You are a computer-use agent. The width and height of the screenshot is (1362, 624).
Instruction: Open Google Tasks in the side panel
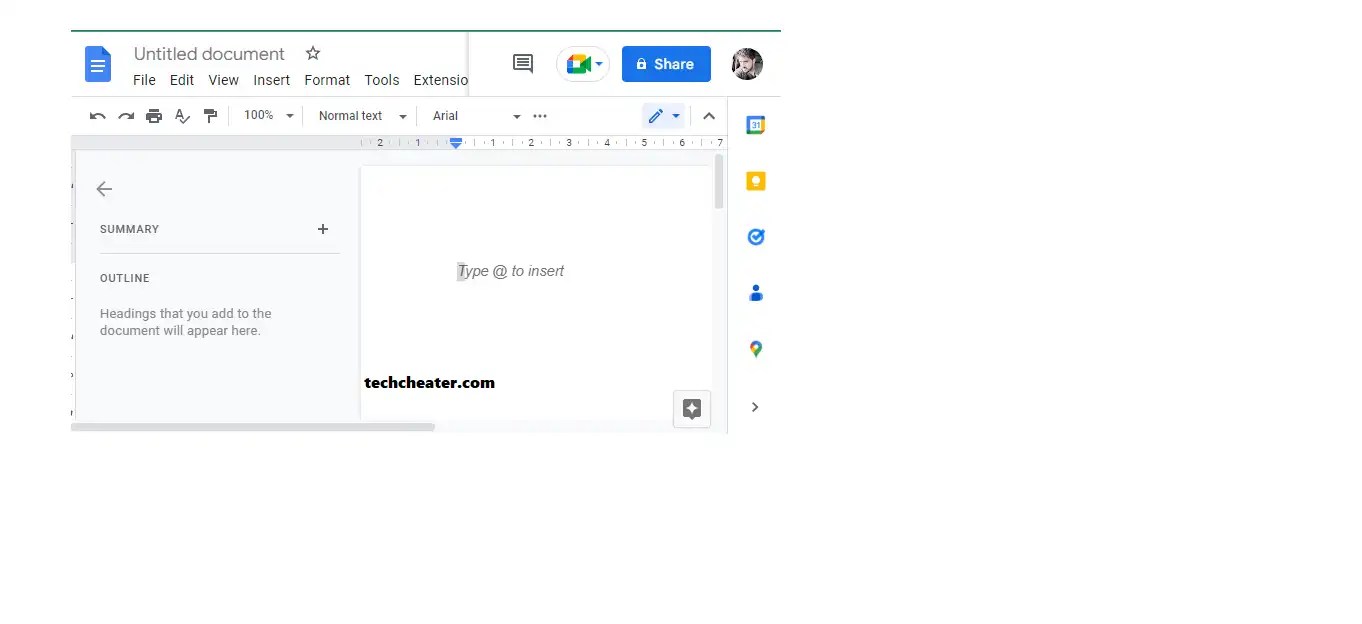pyautogui.click(x=755, y=236)
